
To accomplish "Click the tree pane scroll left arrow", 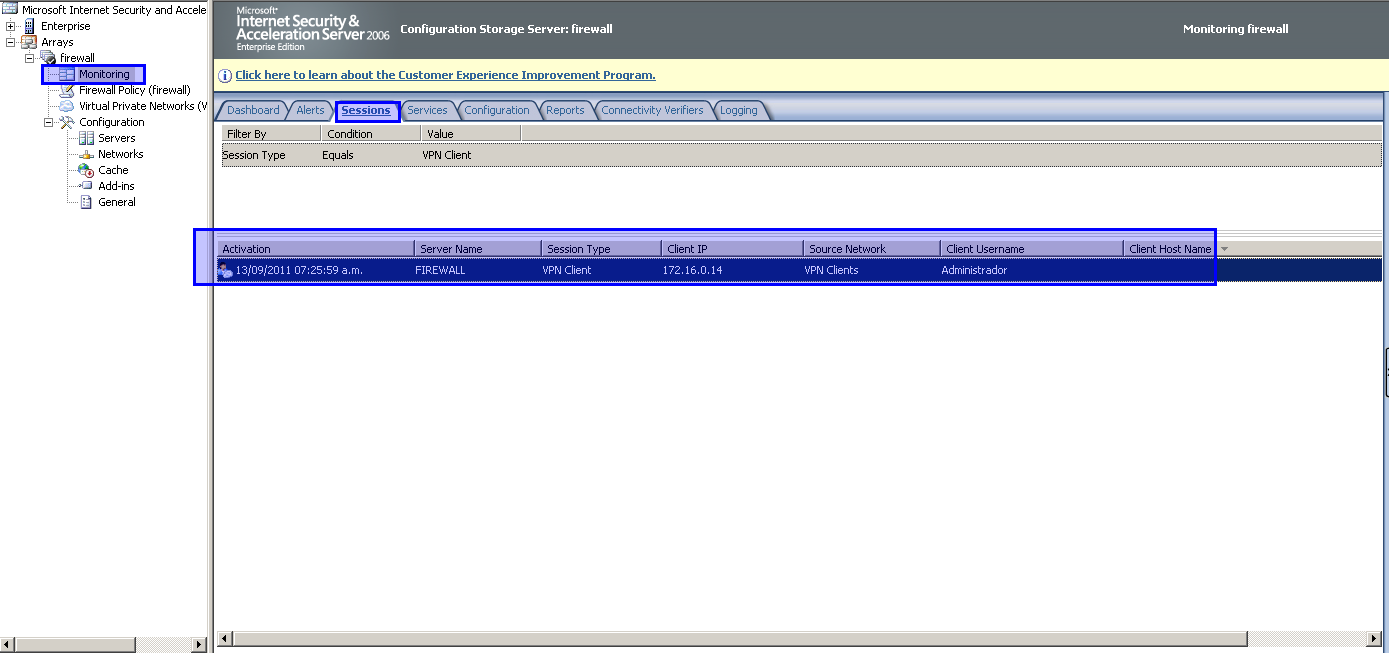I will (8, 645).
